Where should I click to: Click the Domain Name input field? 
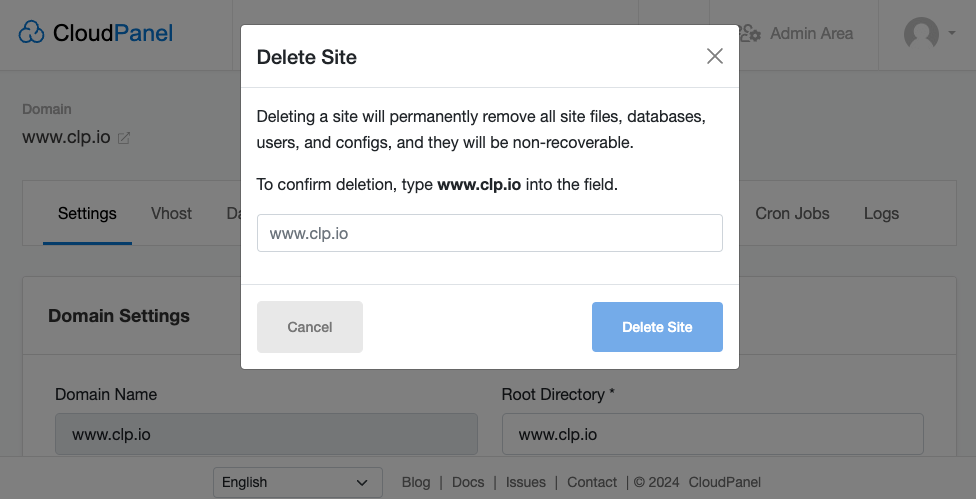point(266,434)
